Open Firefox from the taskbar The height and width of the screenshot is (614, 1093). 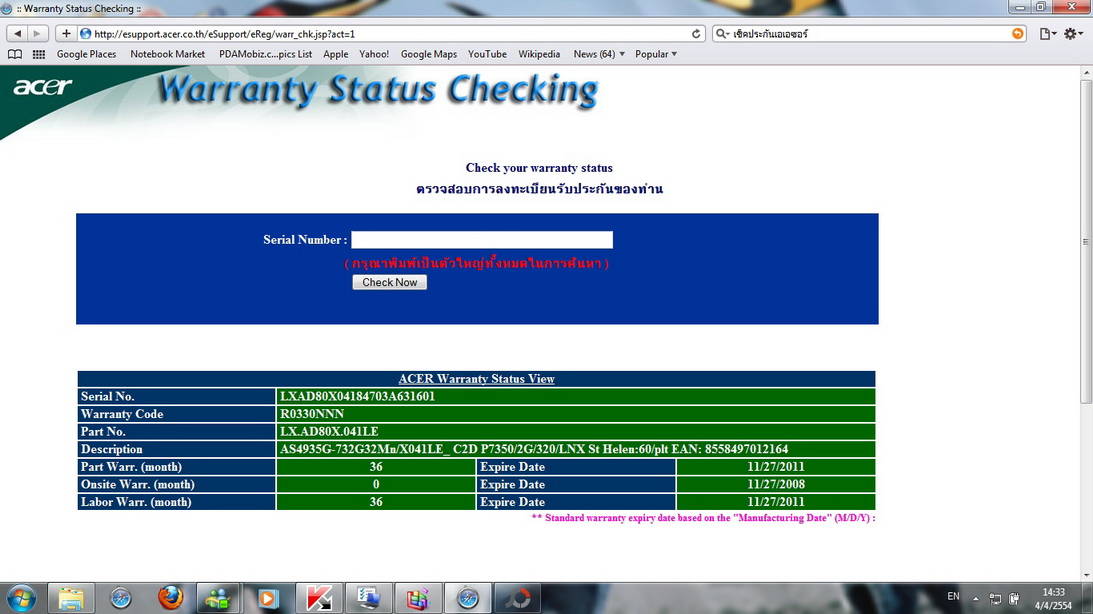[x=170, y=598]
